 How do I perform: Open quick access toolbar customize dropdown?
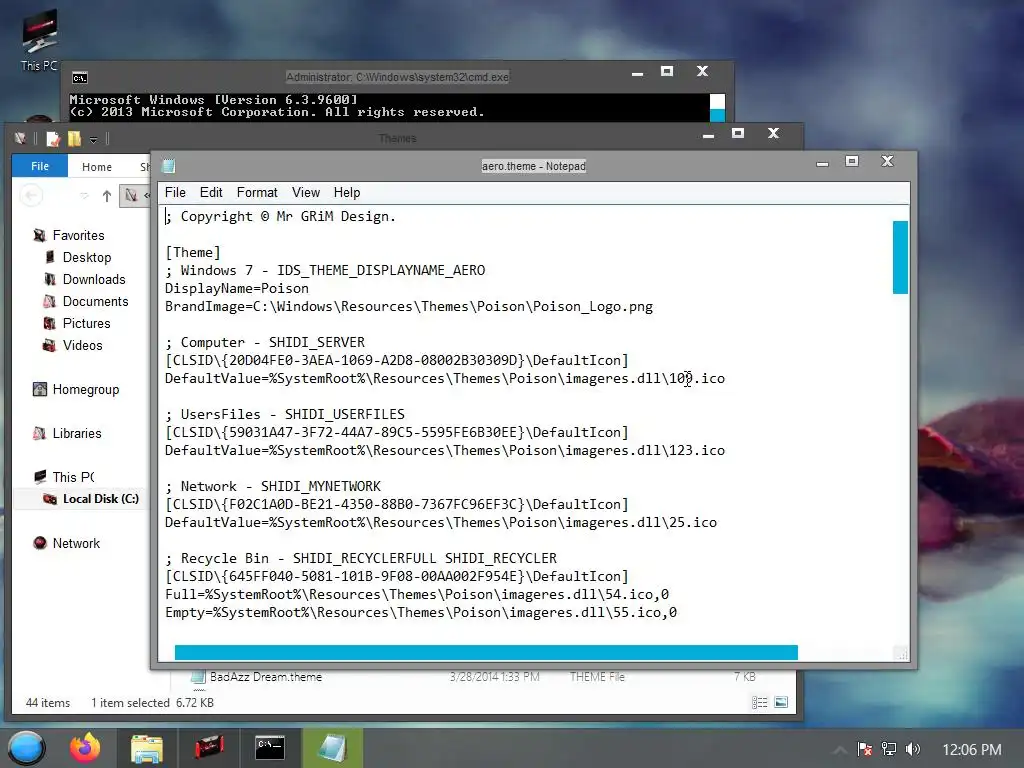[x=93, y=140]
